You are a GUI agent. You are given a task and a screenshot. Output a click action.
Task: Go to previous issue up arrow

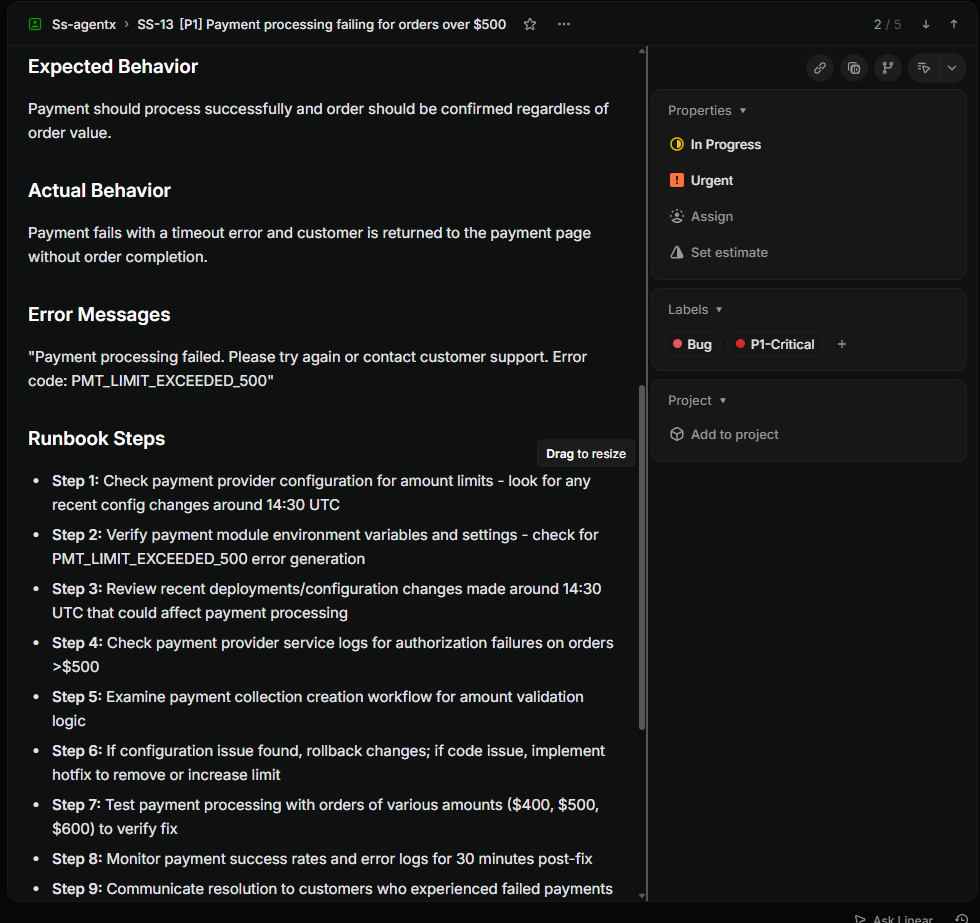954,24
